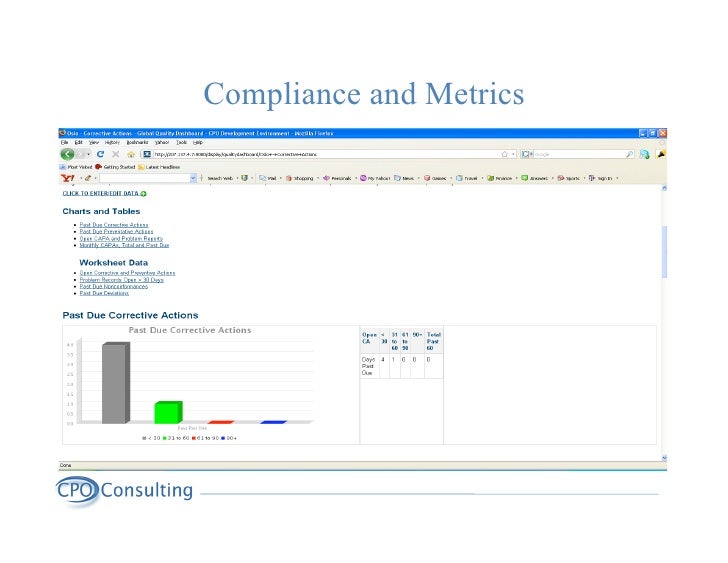
Task: Open the Getting Started bookmark
Action: point(115,167)
